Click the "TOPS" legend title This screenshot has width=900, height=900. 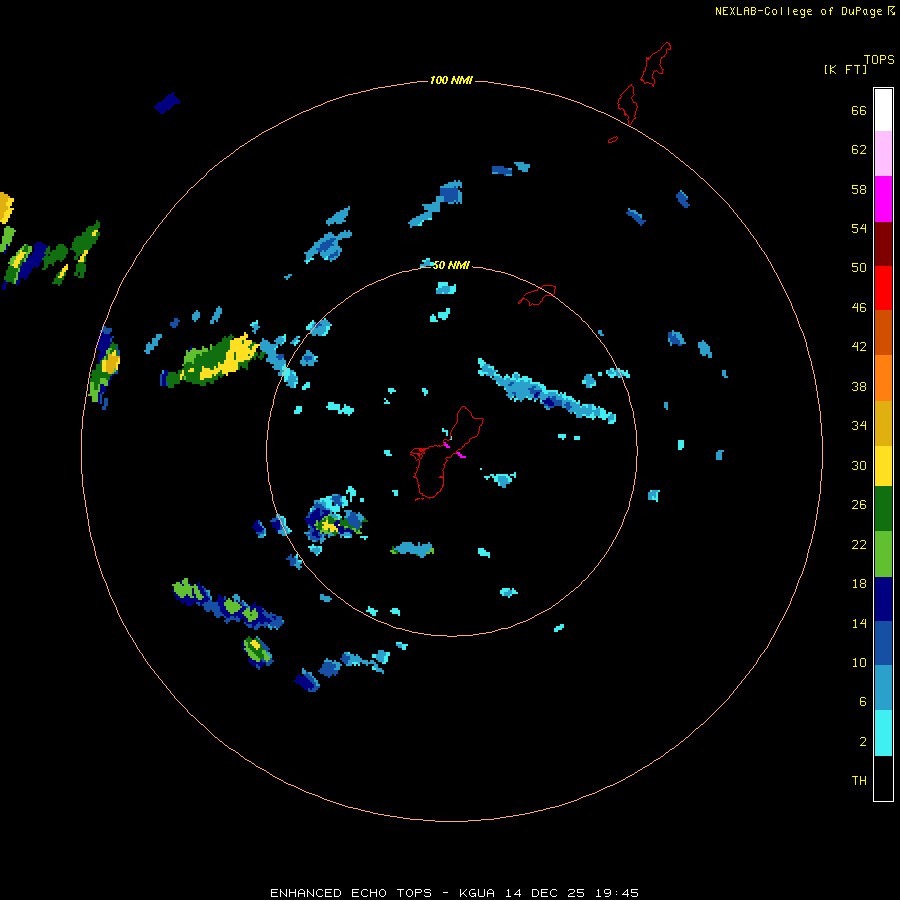pyautogui.click(x=879, y=59)
